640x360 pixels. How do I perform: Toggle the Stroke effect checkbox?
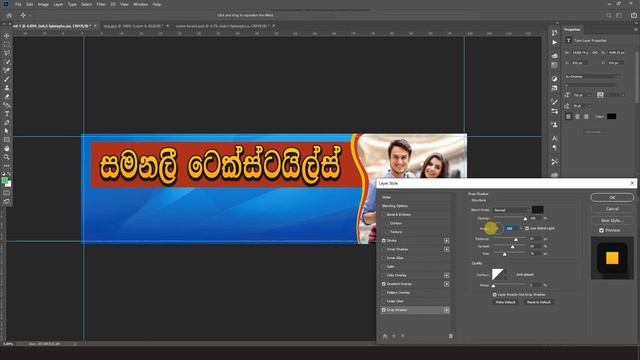tap(384, 241)
